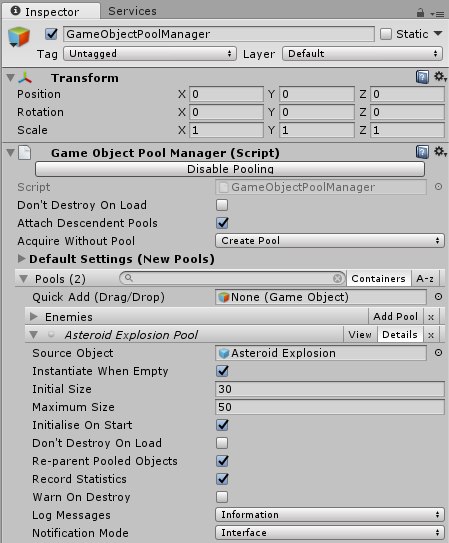Click the script document icon in header
Screen dimensions: 449x543
[x=25, y=153]
